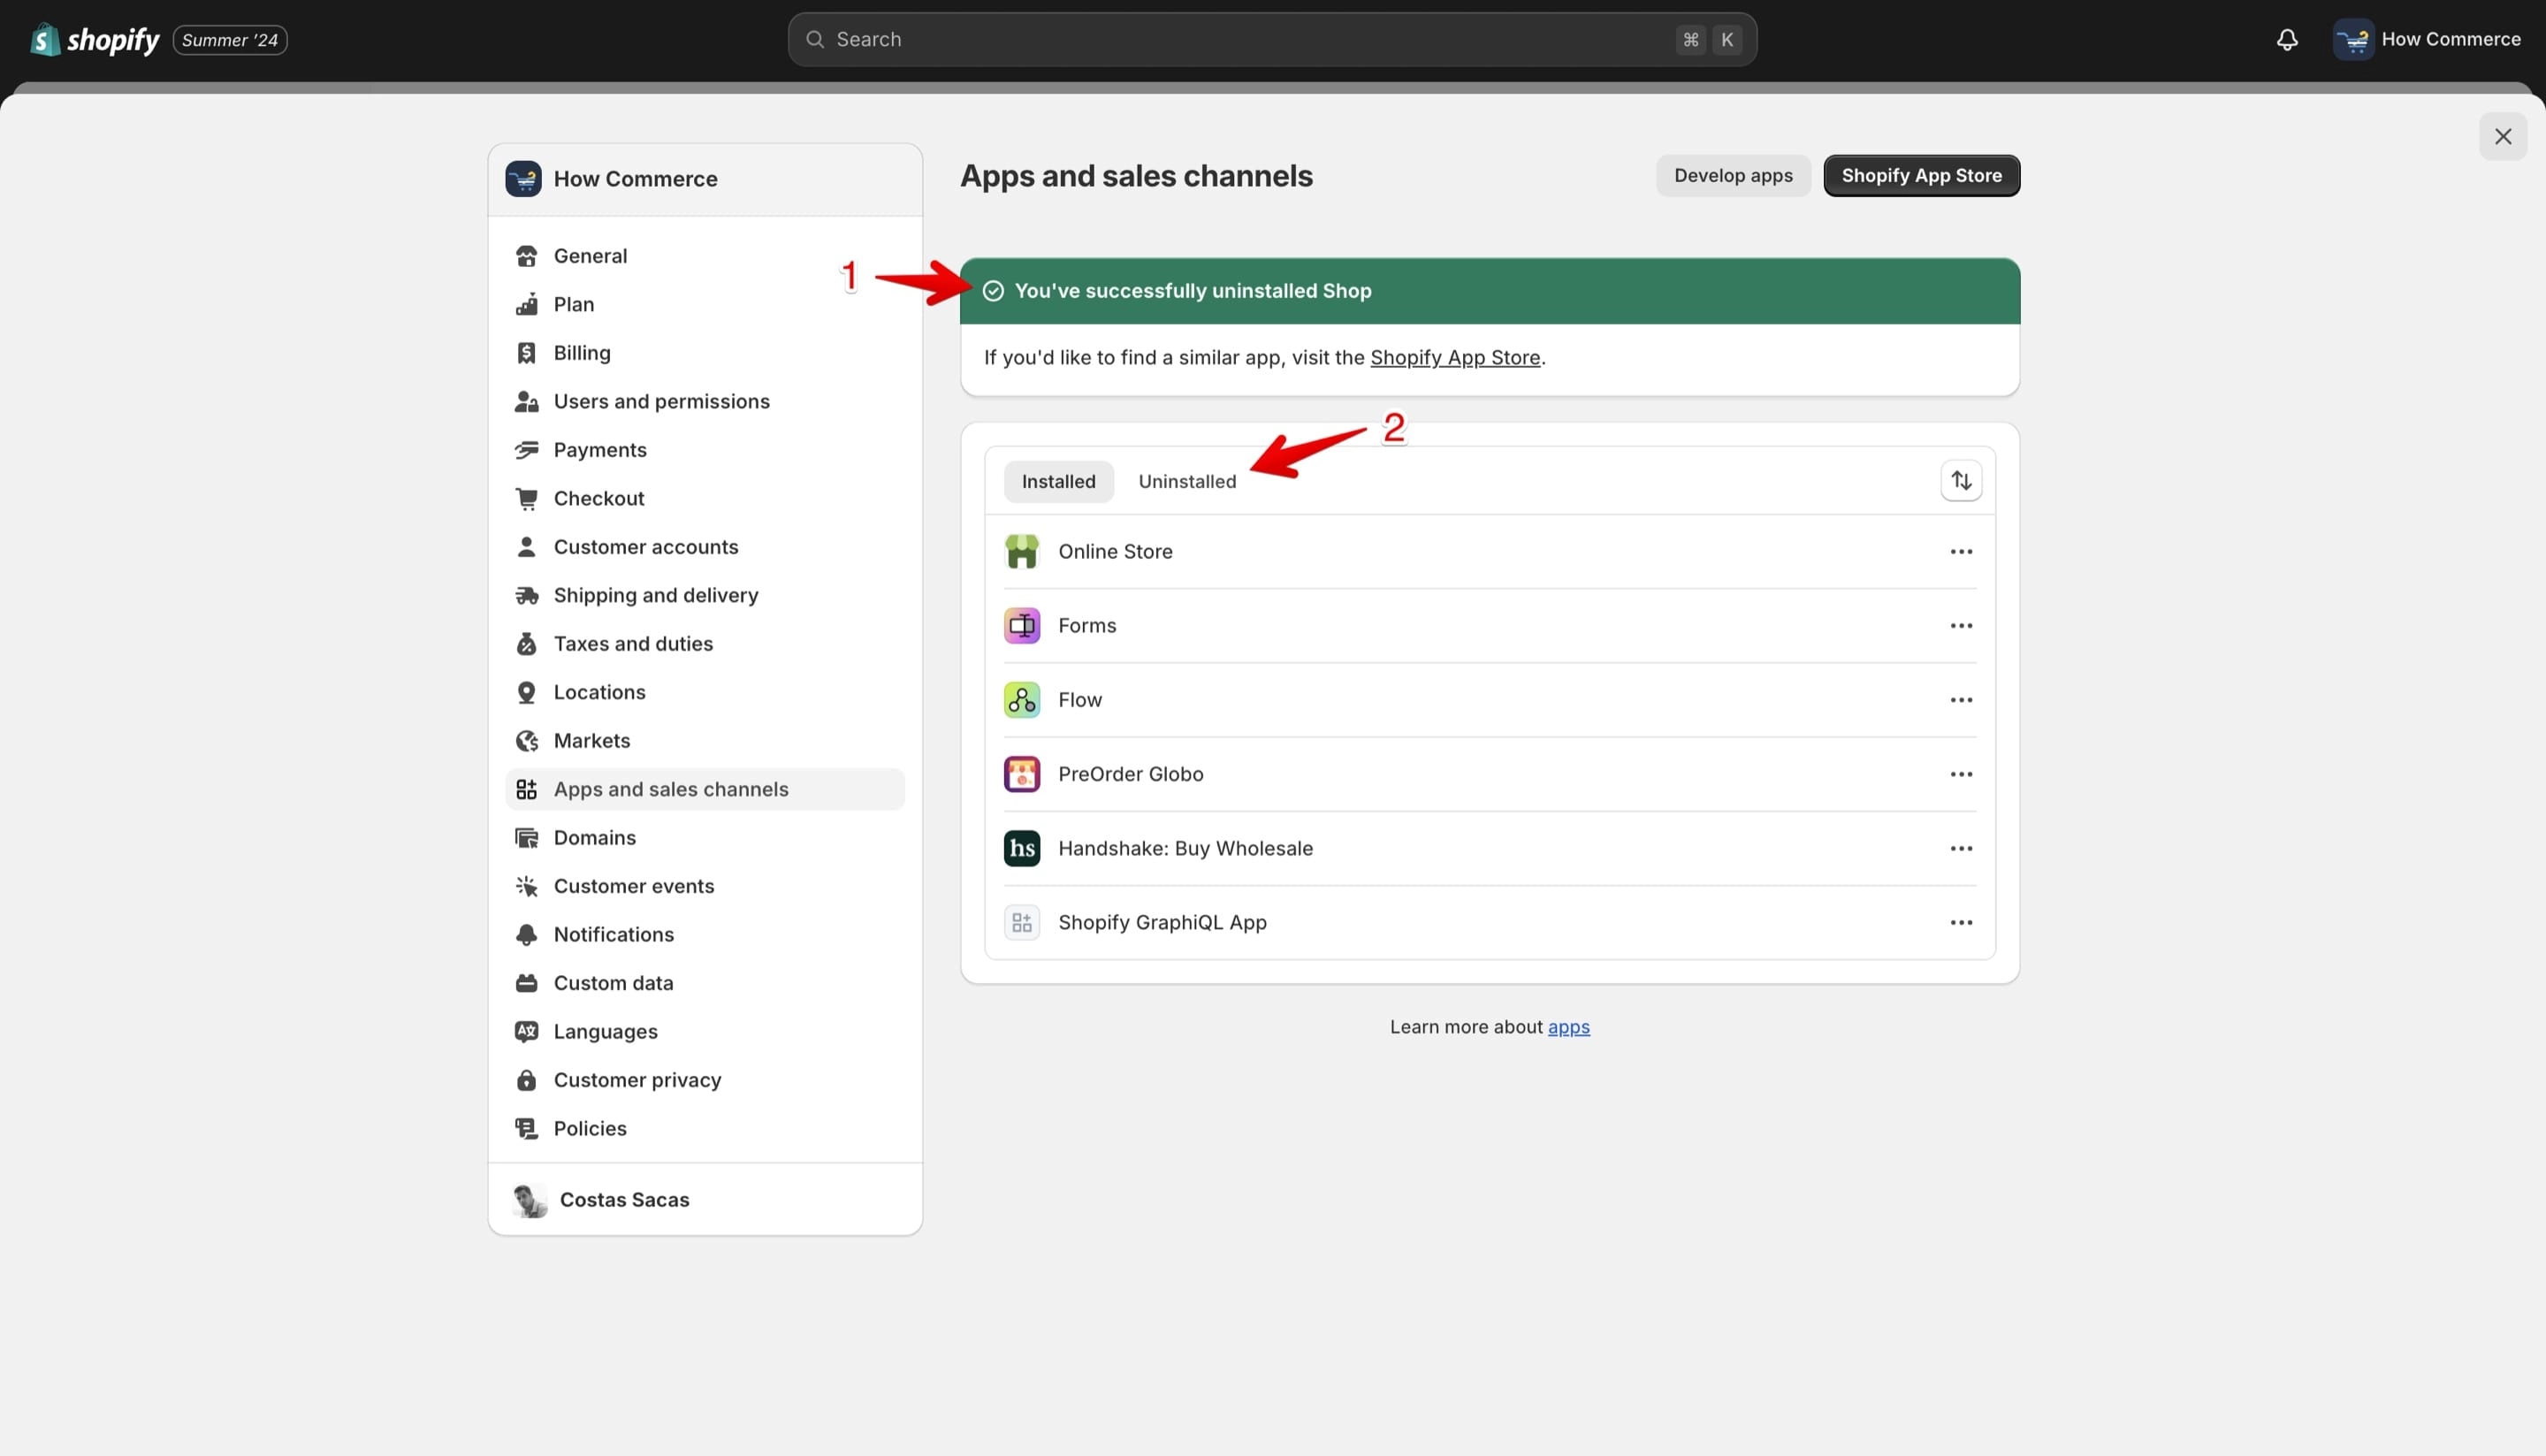Open the notifications bell icon
Viewport: 2546px width, 1456px height.
click(2286, 39)
